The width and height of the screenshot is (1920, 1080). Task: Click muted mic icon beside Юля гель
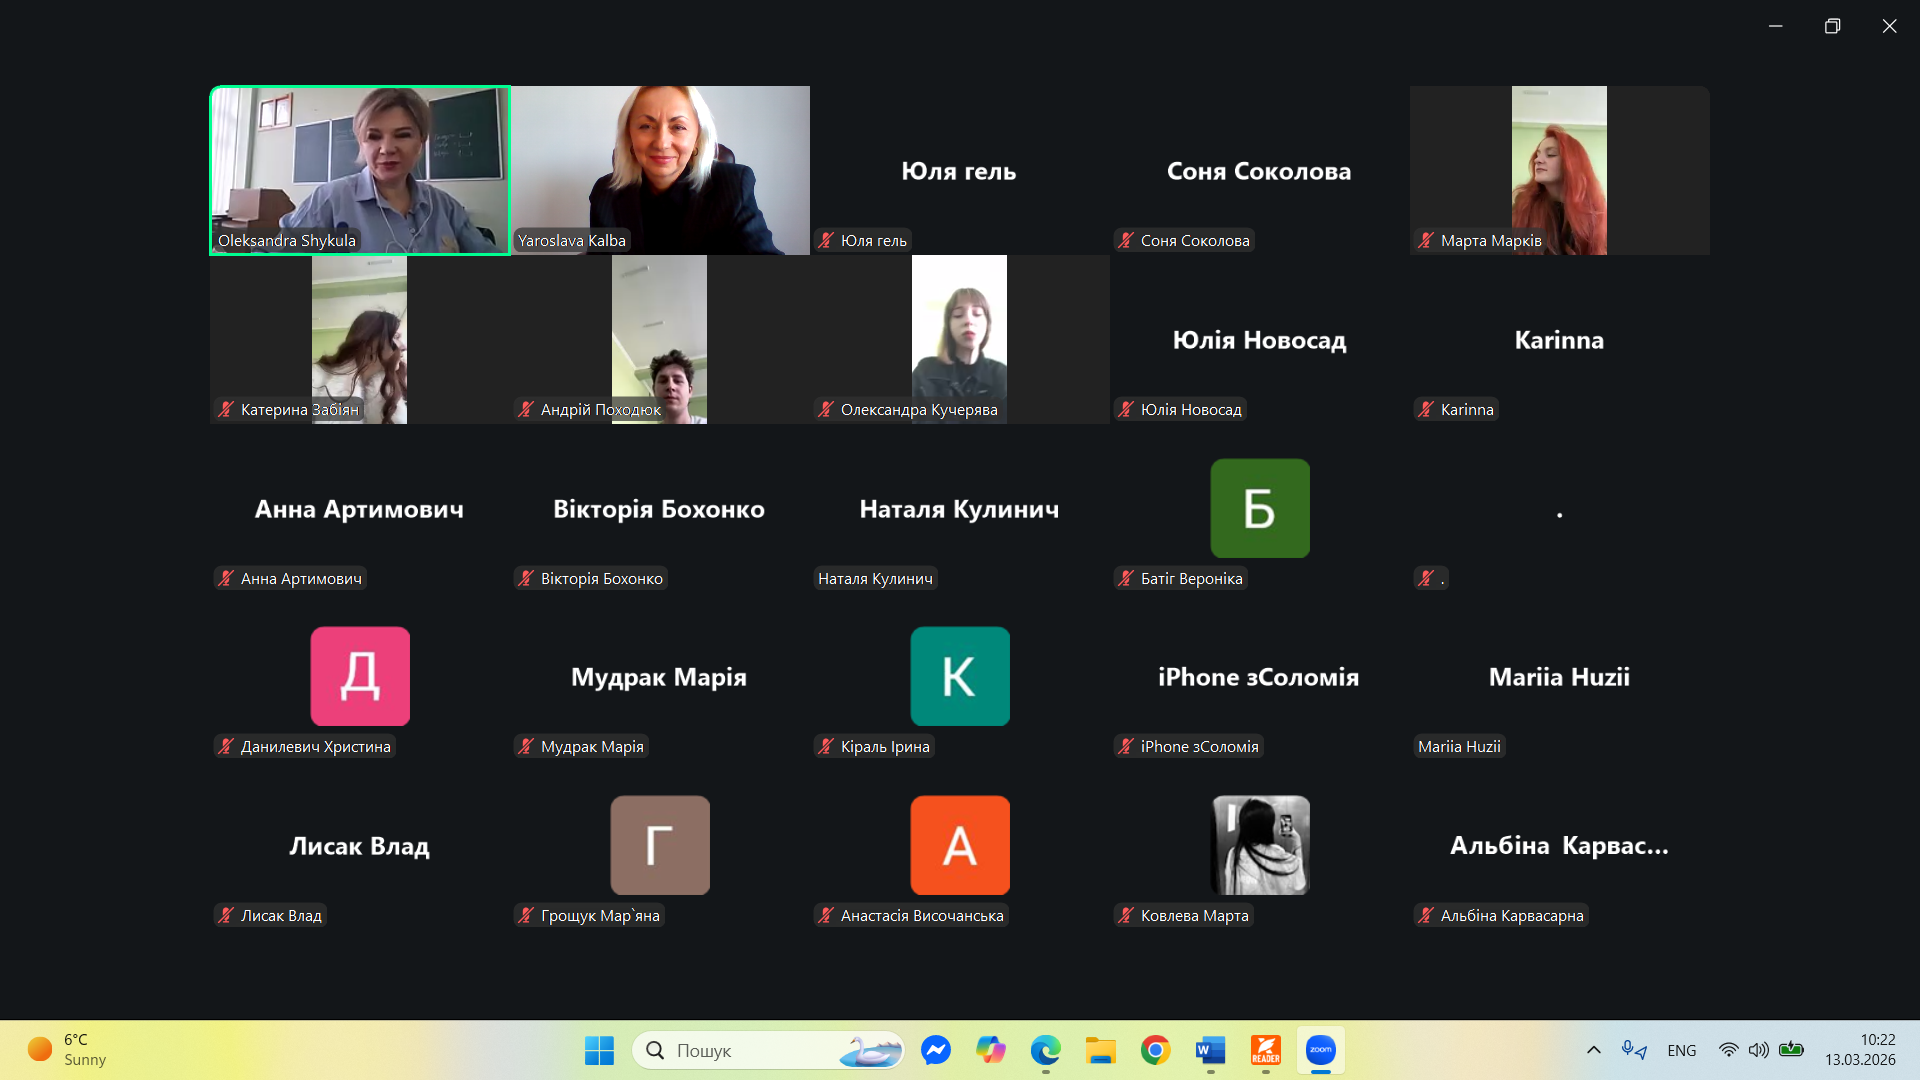tap(826, 240)
